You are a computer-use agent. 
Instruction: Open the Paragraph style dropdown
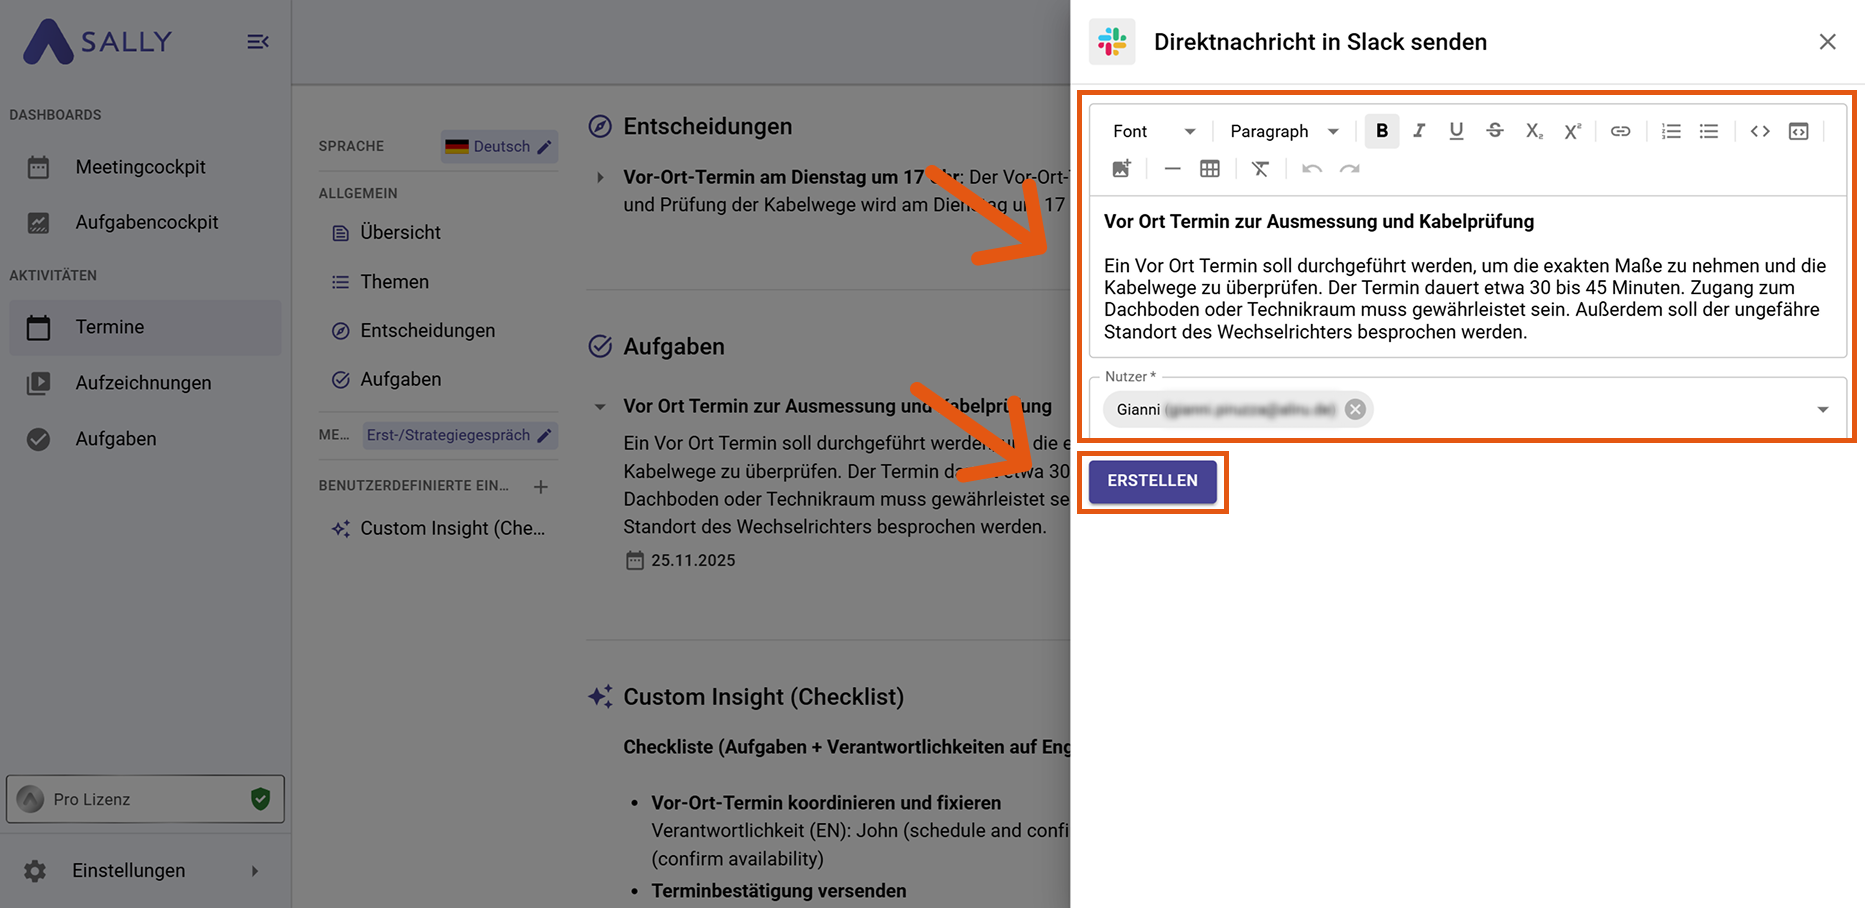1283,131
